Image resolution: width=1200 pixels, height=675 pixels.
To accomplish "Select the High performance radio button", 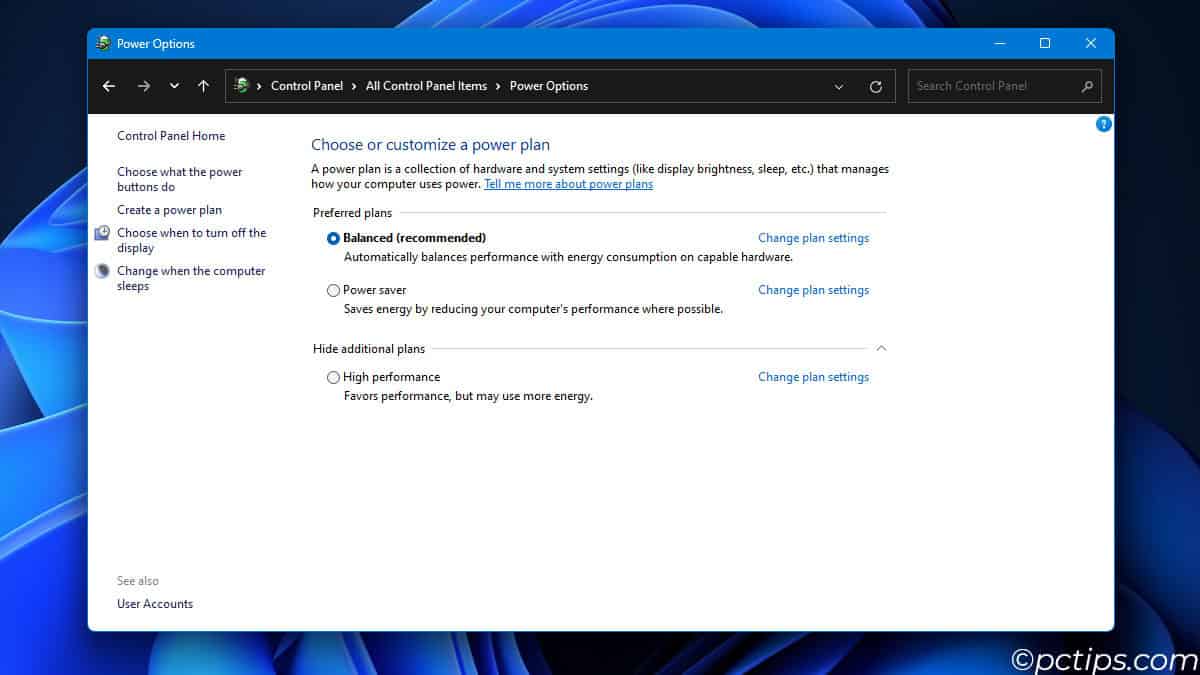I will point(333,377).
